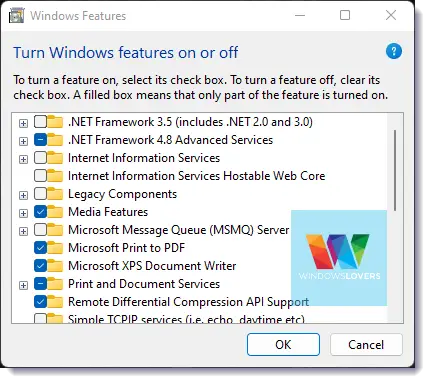Viewport: 430px width, 383px height.
Task: Click the OK button
Action: [x=283, y=344]
